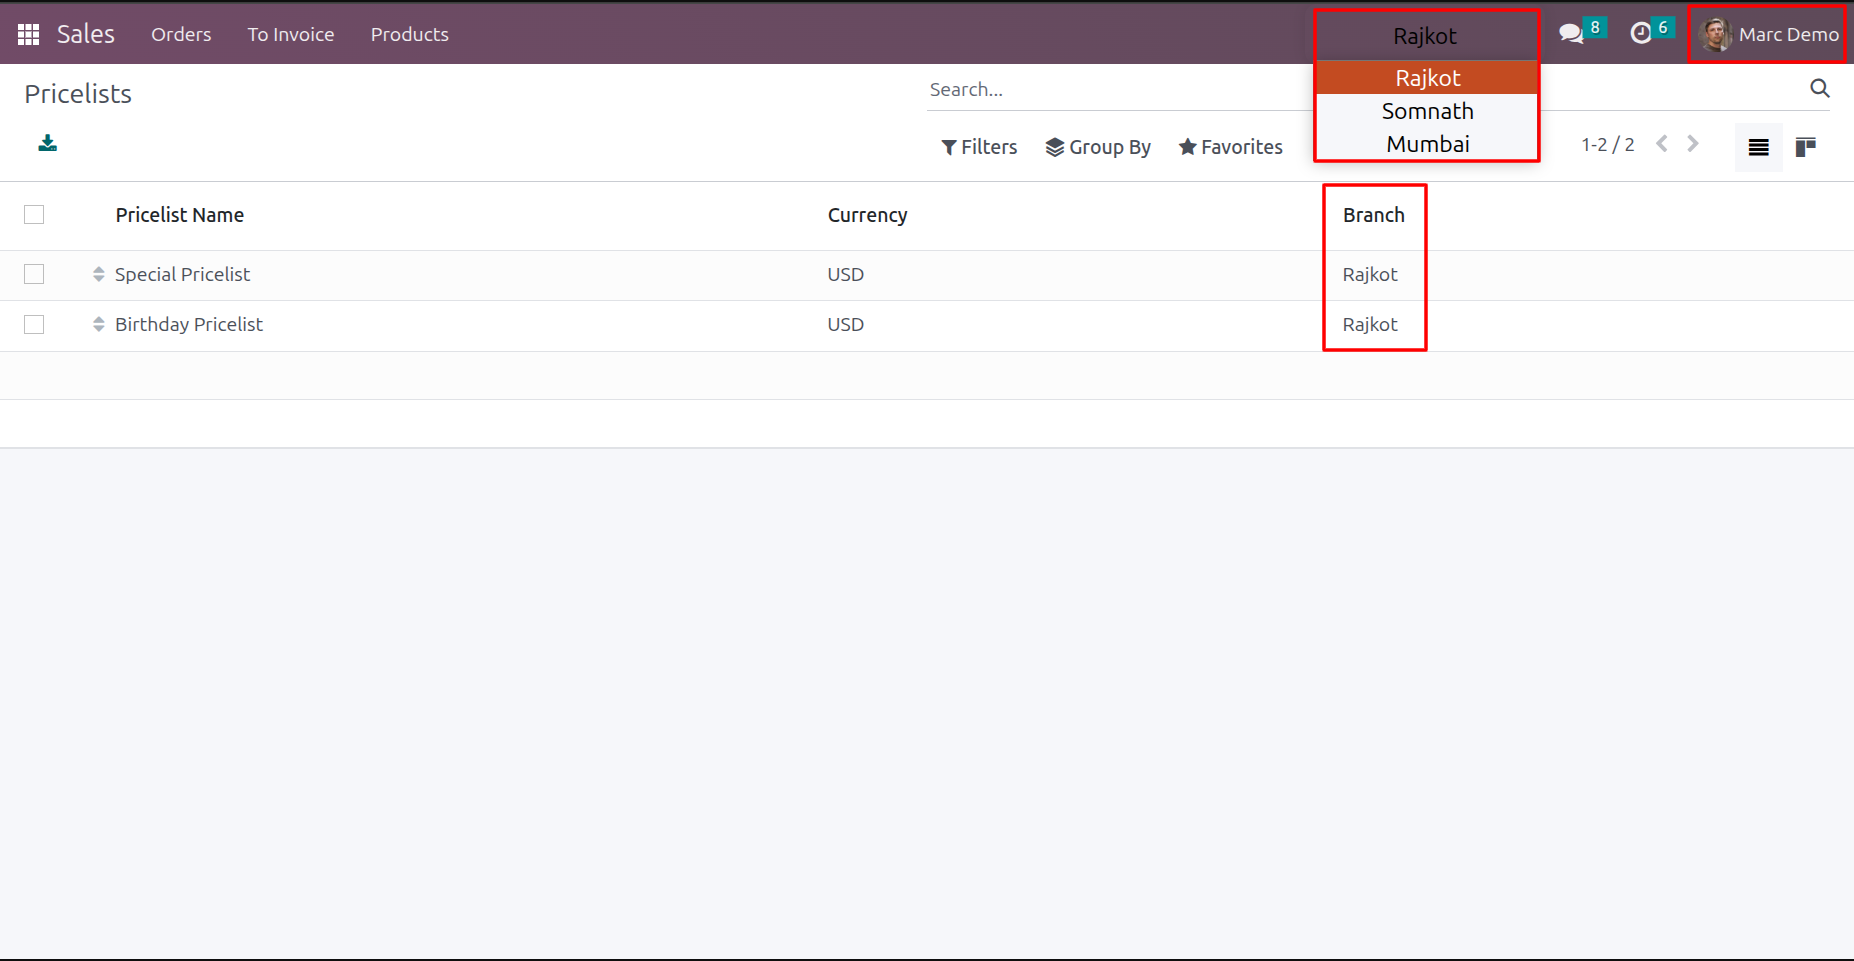Sort by Branch column header

click(1374, 215)
